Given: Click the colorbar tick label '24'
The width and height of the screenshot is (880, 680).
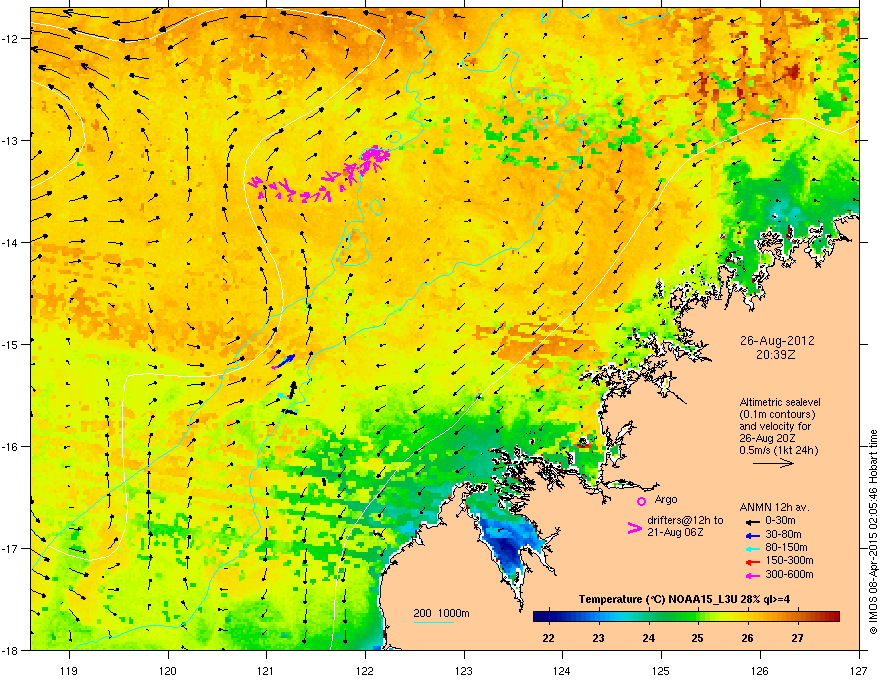Looking at the screenshot, I should (648, 638).
